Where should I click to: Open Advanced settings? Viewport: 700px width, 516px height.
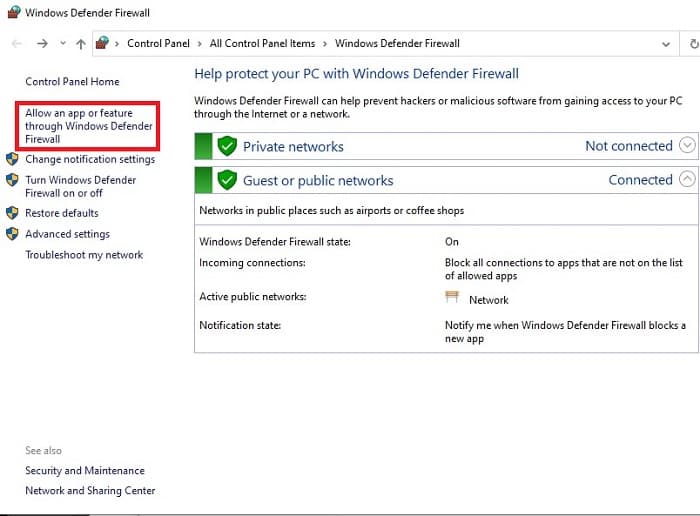pos(67,234)
